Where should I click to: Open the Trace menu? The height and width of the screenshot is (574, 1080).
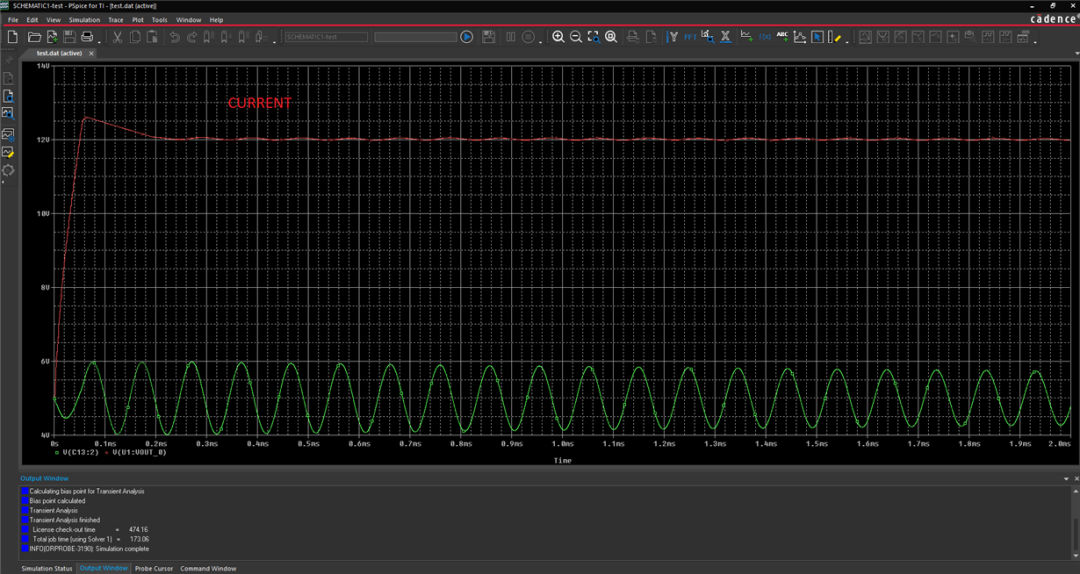click(x=116, y=20)
